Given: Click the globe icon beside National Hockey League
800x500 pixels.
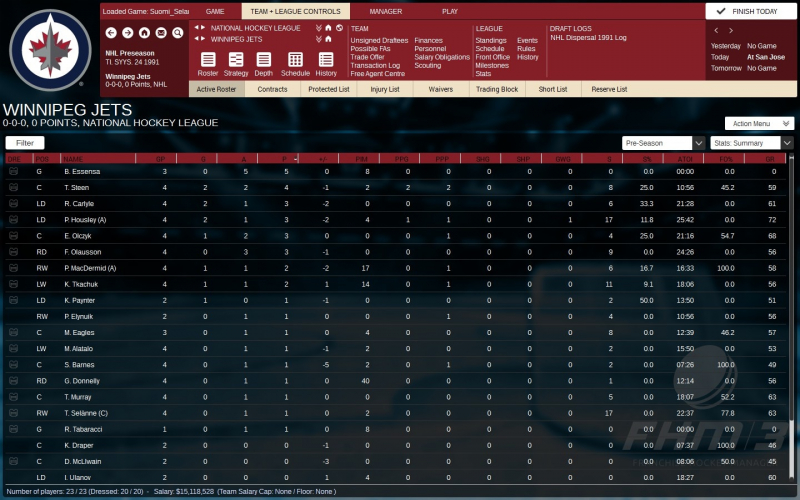Looking at the screenshot, I should coord(339,28).
